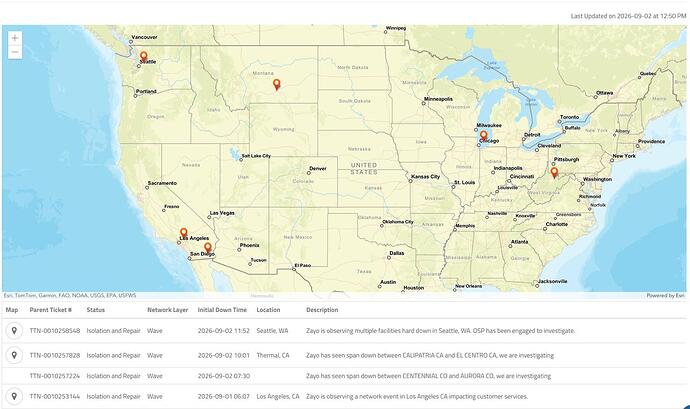Click the Los Angeles network event description
The height and width of the screenshot is (409, 690).
(417, 397)
